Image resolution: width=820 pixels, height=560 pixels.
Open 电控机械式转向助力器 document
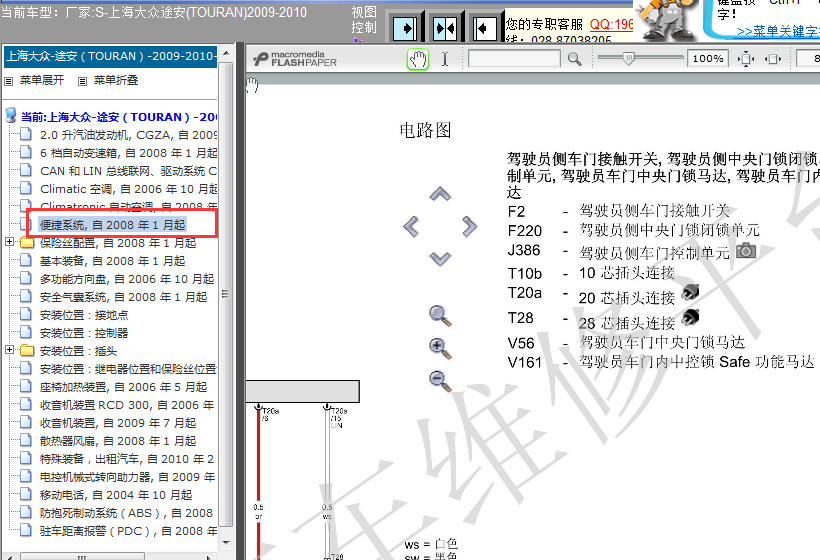pos(127,477)
